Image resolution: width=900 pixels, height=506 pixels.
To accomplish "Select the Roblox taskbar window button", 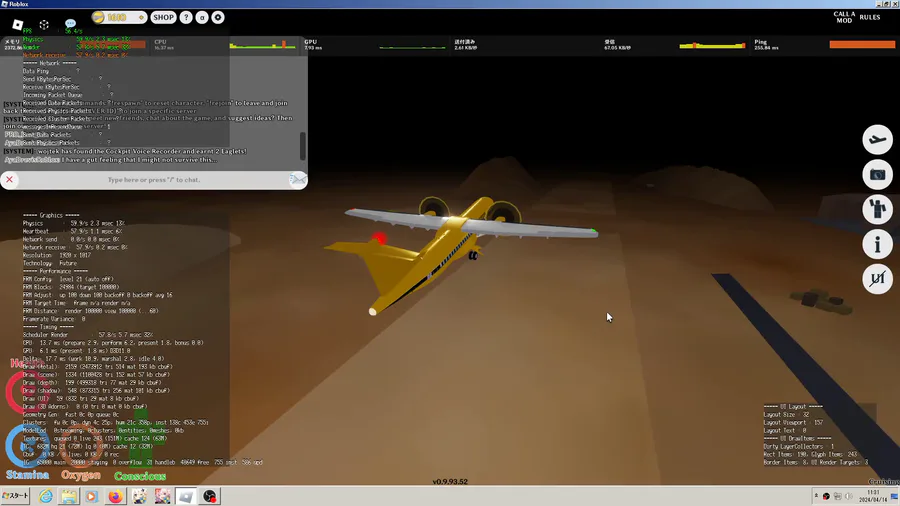I will [x=185, y=496].
